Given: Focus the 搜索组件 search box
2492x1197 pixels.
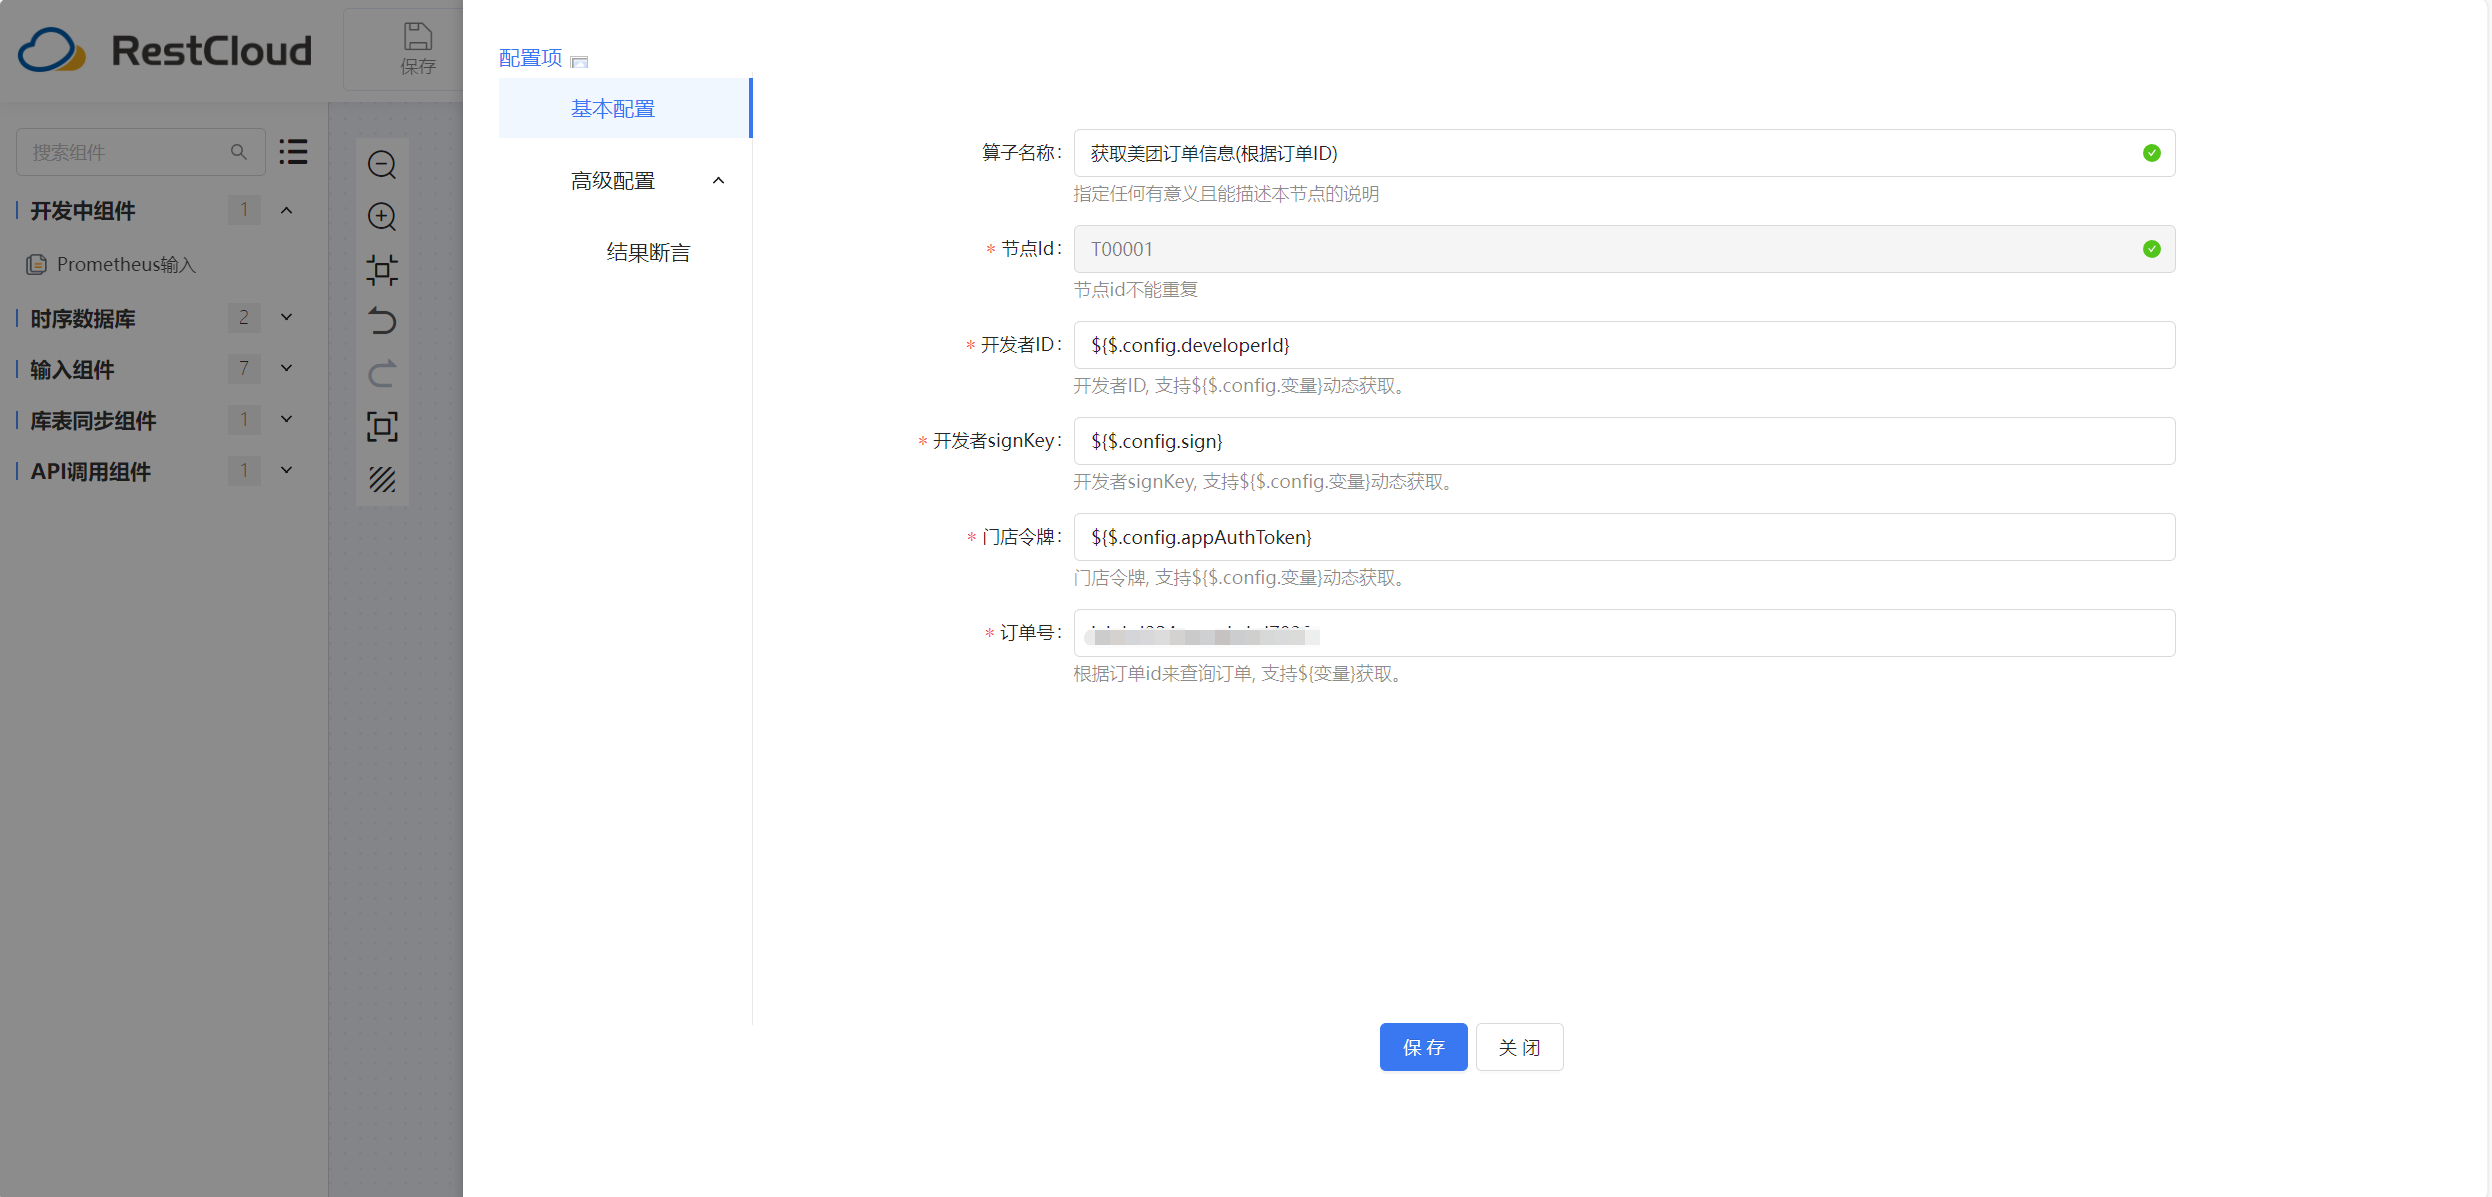Looking at the screenshot, I should point(125,152).
